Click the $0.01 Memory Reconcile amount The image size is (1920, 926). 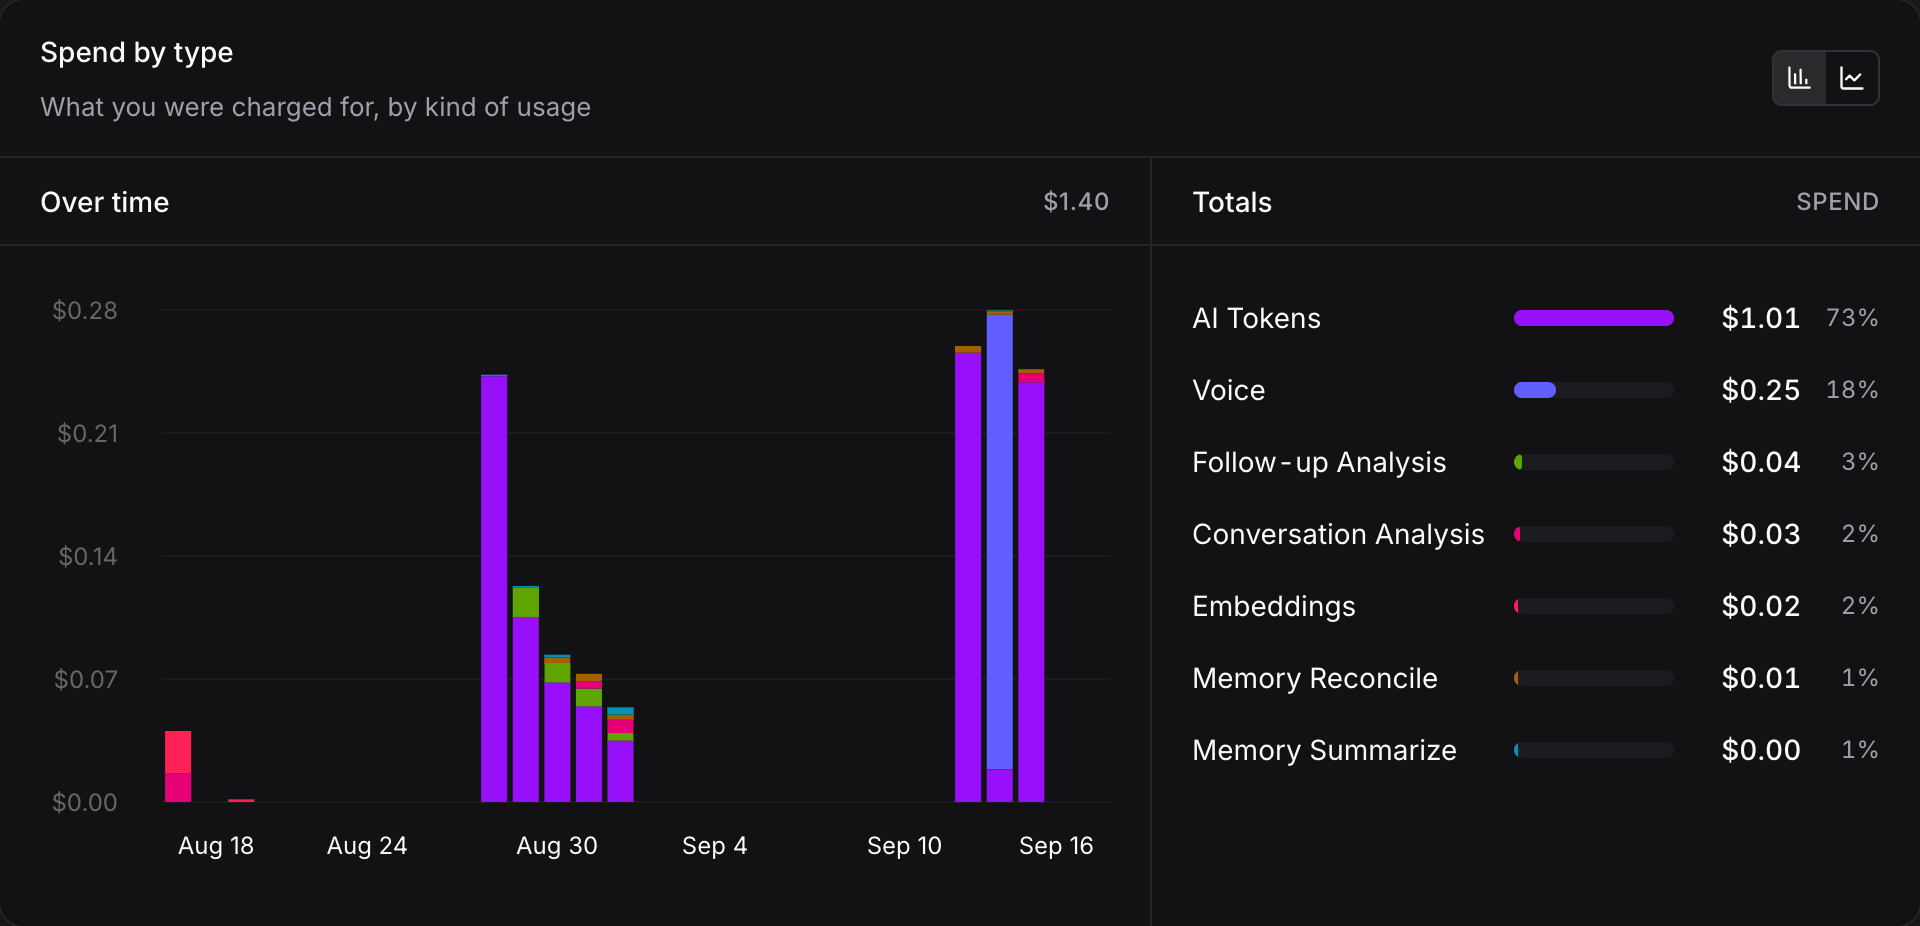point(1760,678)
